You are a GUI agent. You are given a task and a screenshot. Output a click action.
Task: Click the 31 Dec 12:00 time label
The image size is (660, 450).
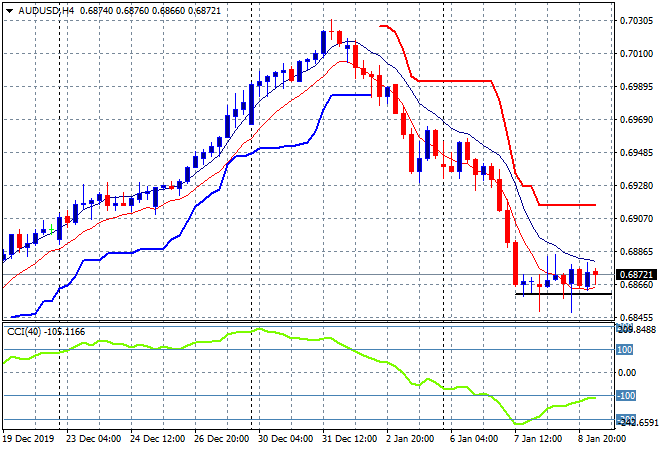click(x=349, y=439)
